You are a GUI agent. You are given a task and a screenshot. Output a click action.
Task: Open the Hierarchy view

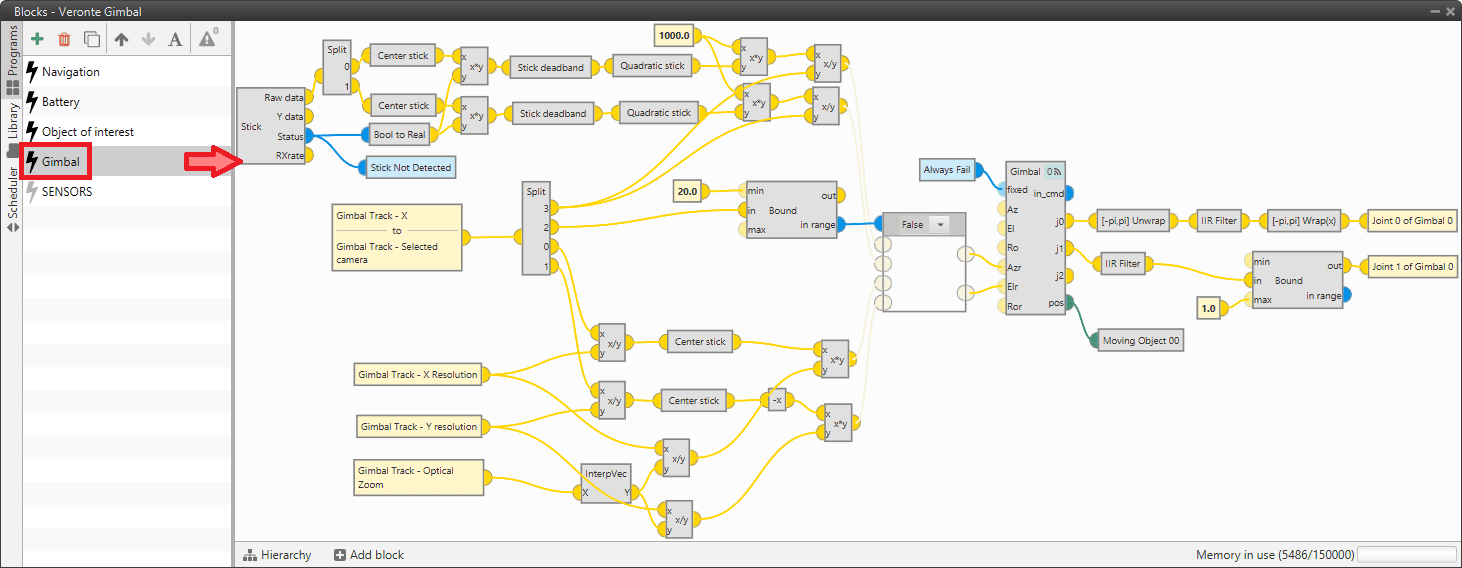coord(278,555)
